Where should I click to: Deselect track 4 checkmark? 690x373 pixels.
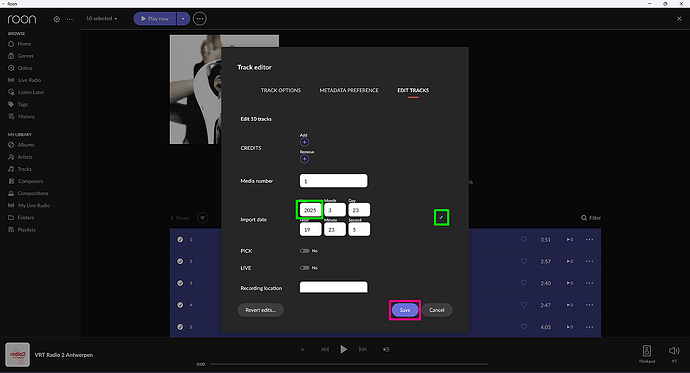coord(180,305)
